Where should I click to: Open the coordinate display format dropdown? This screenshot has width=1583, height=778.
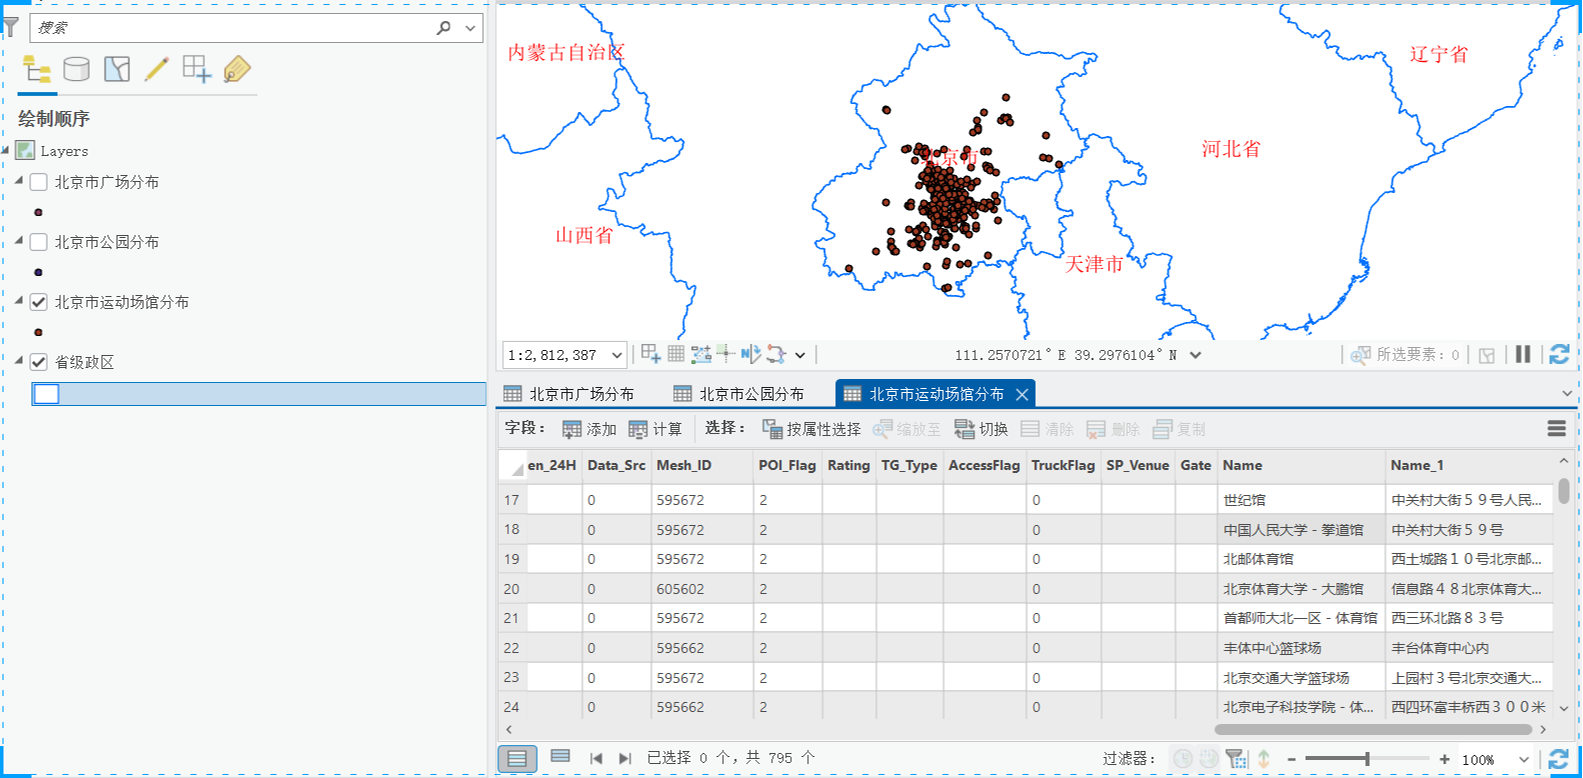tap(1195, 355)
